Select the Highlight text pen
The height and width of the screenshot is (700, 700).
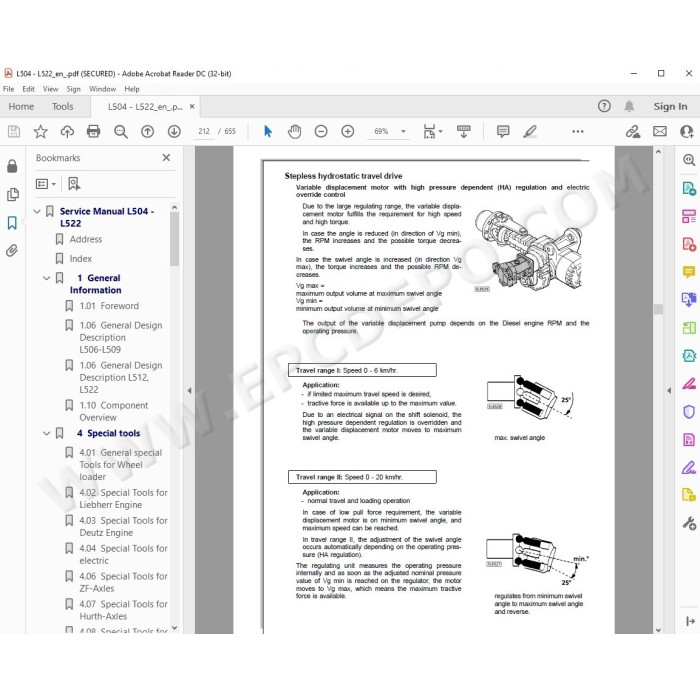[x=530, y=131]
